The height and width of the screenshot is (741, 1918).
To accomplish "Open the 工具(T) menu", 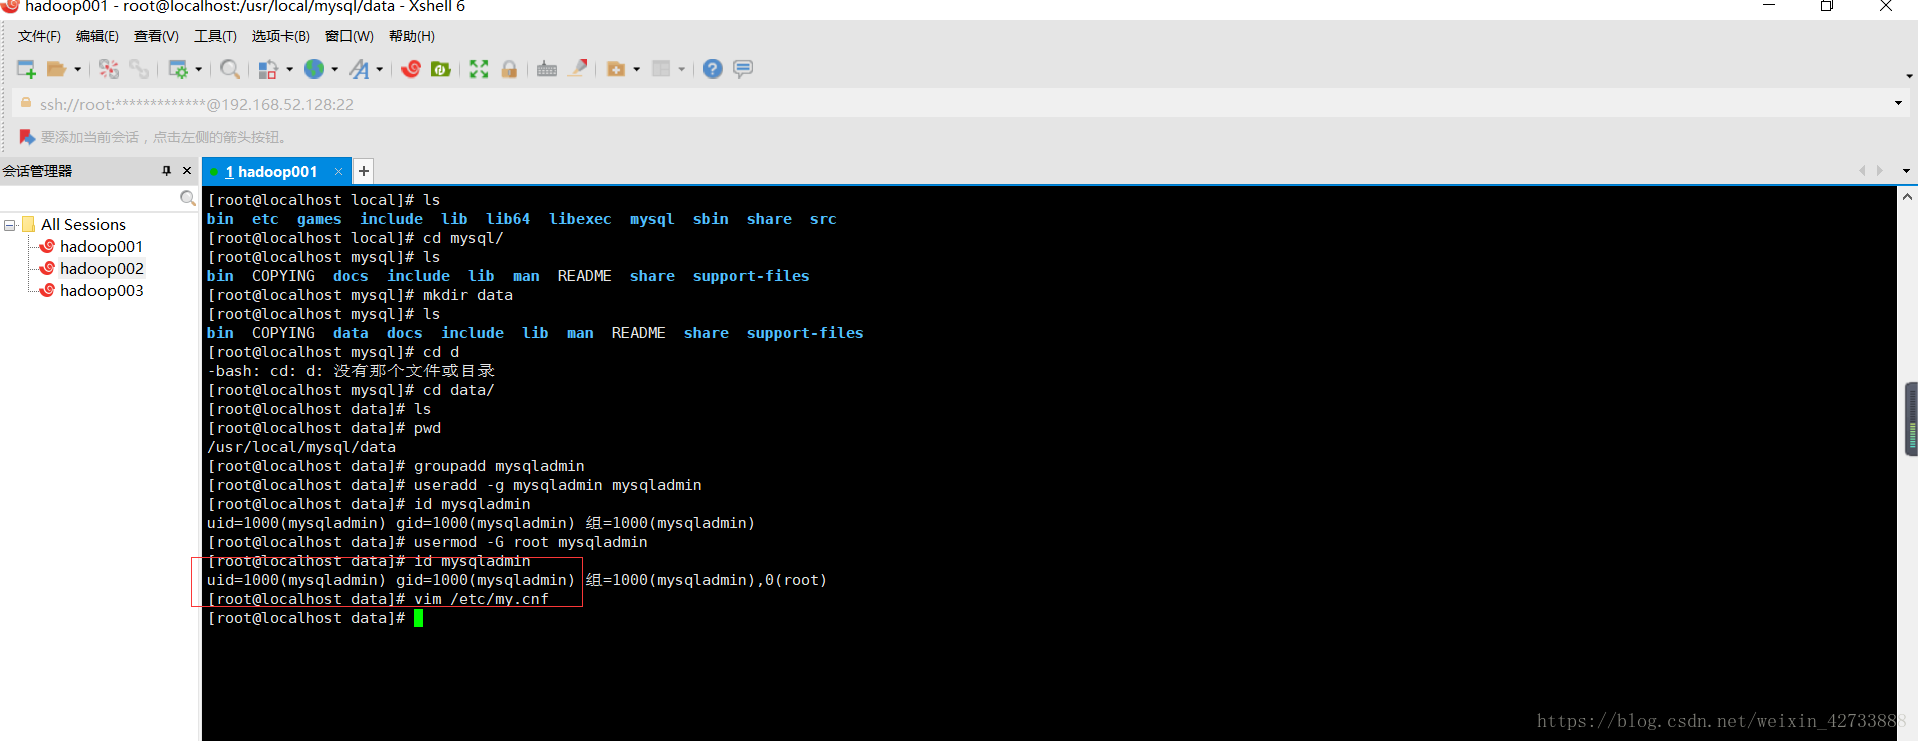I will click(x=215, y=36).
